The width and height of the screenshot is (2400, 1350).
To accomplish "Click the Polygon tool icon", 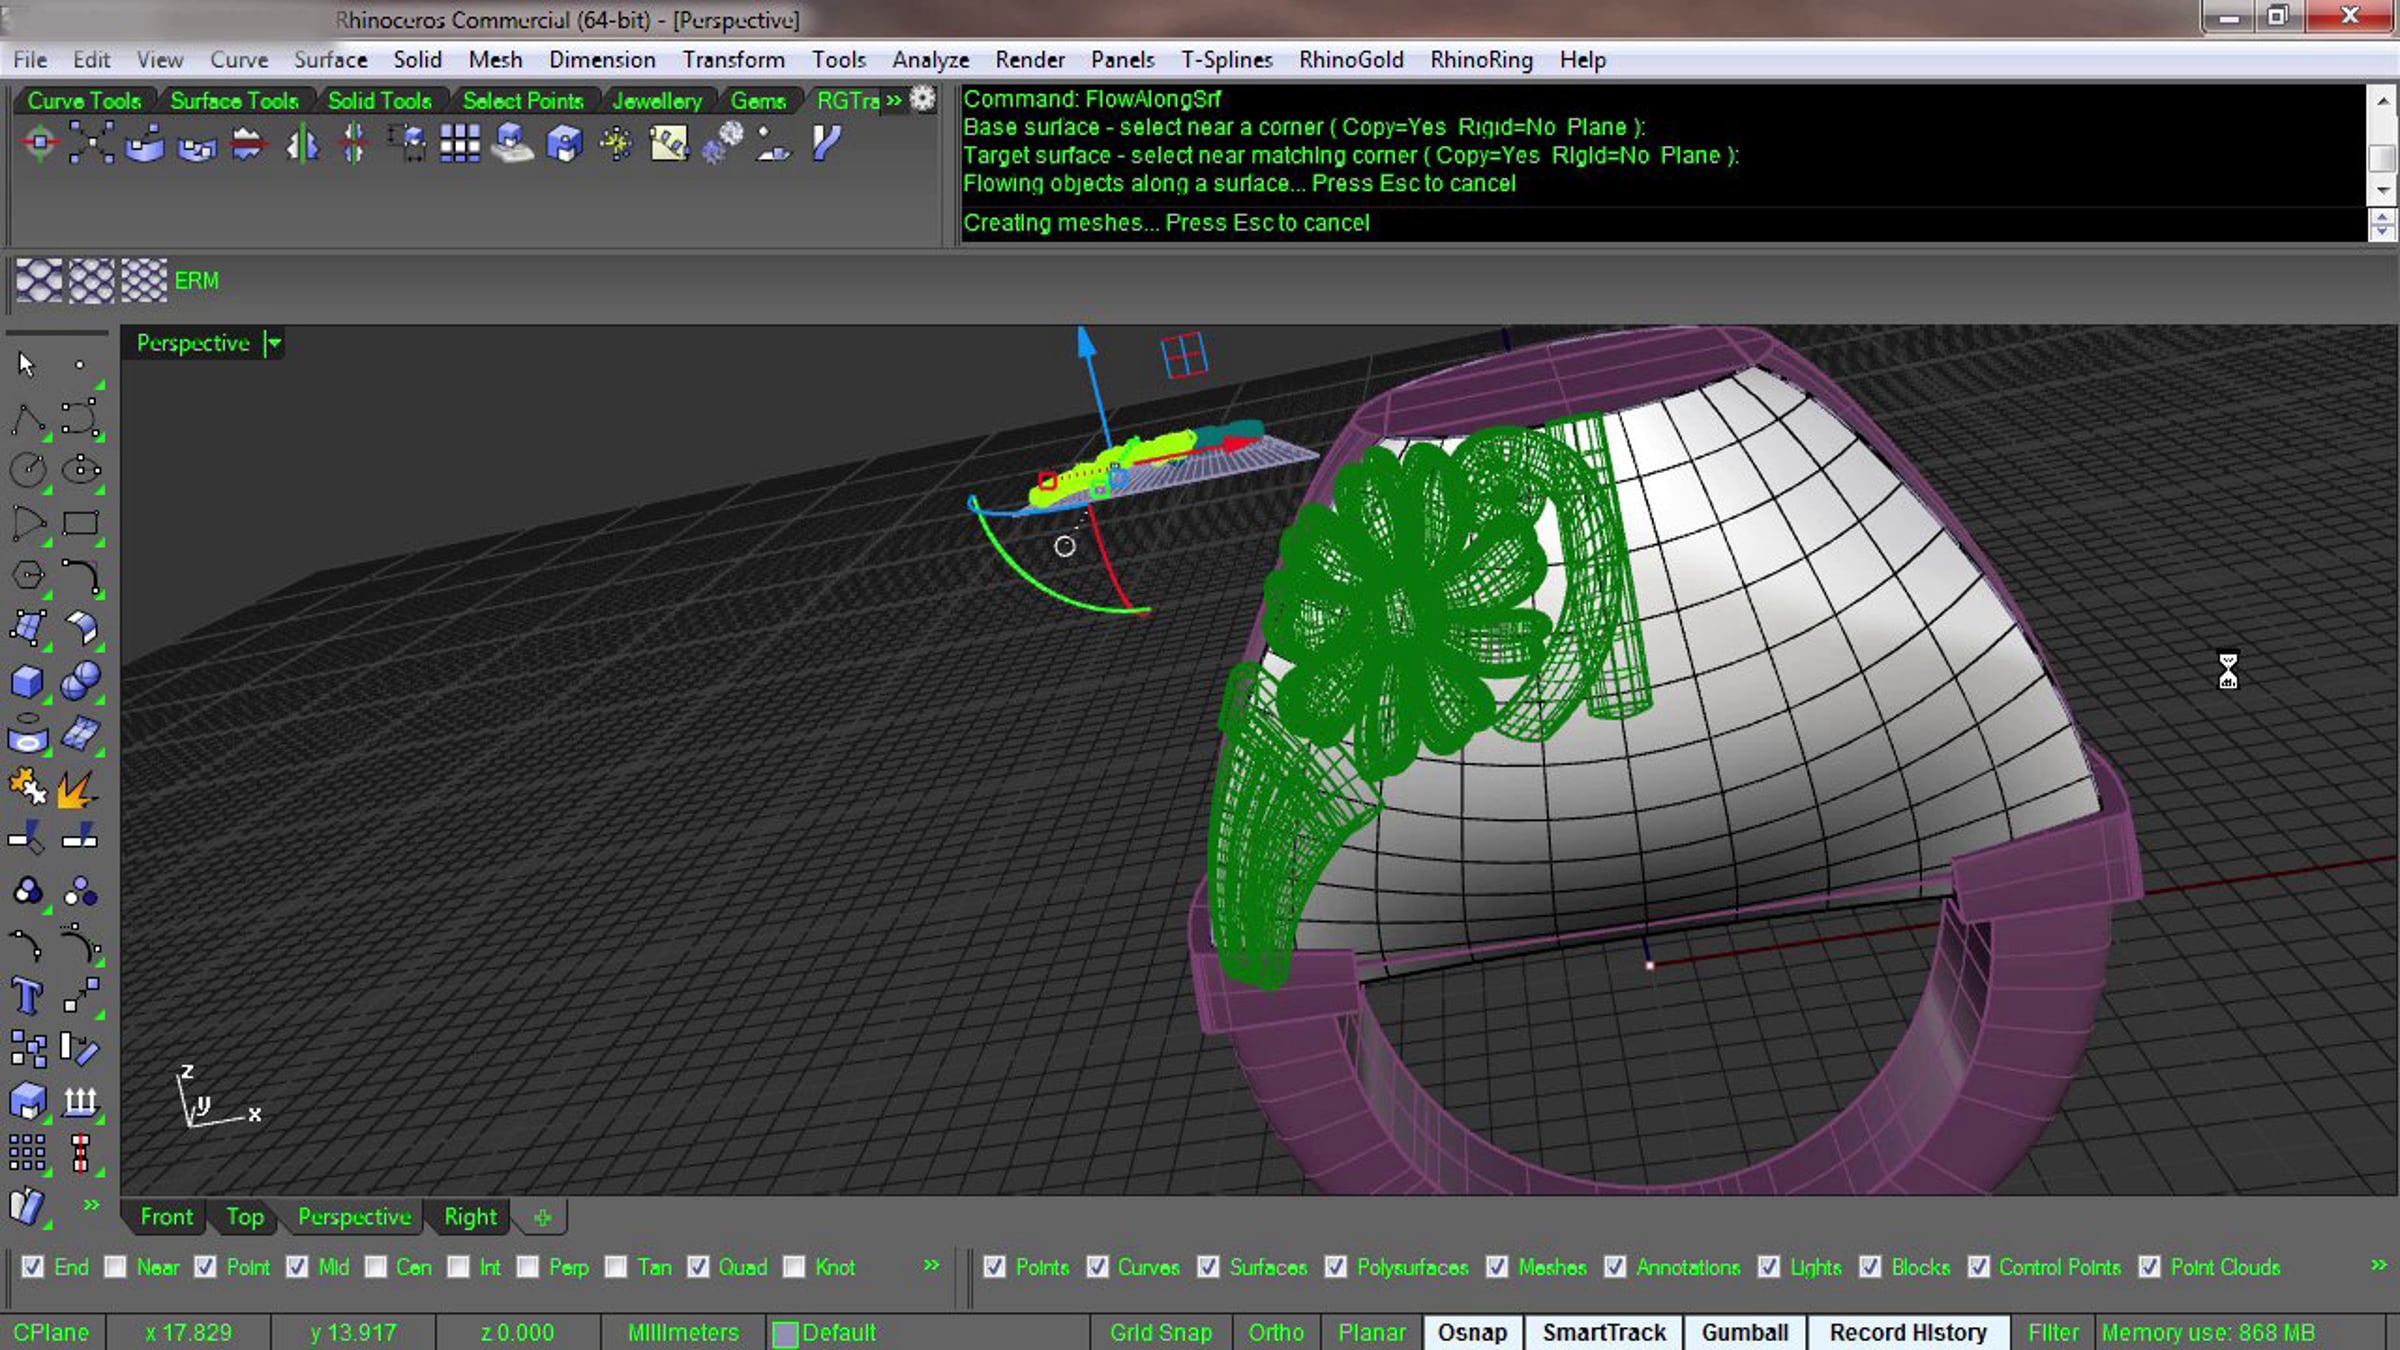I will tap(28, 576).
